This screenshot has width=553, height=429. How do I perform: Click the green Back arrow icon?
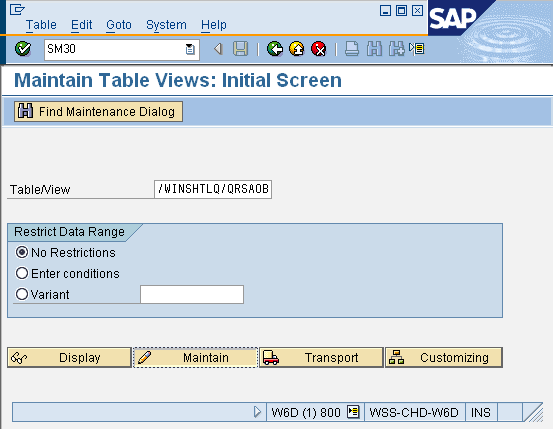[x=275, y=49]
